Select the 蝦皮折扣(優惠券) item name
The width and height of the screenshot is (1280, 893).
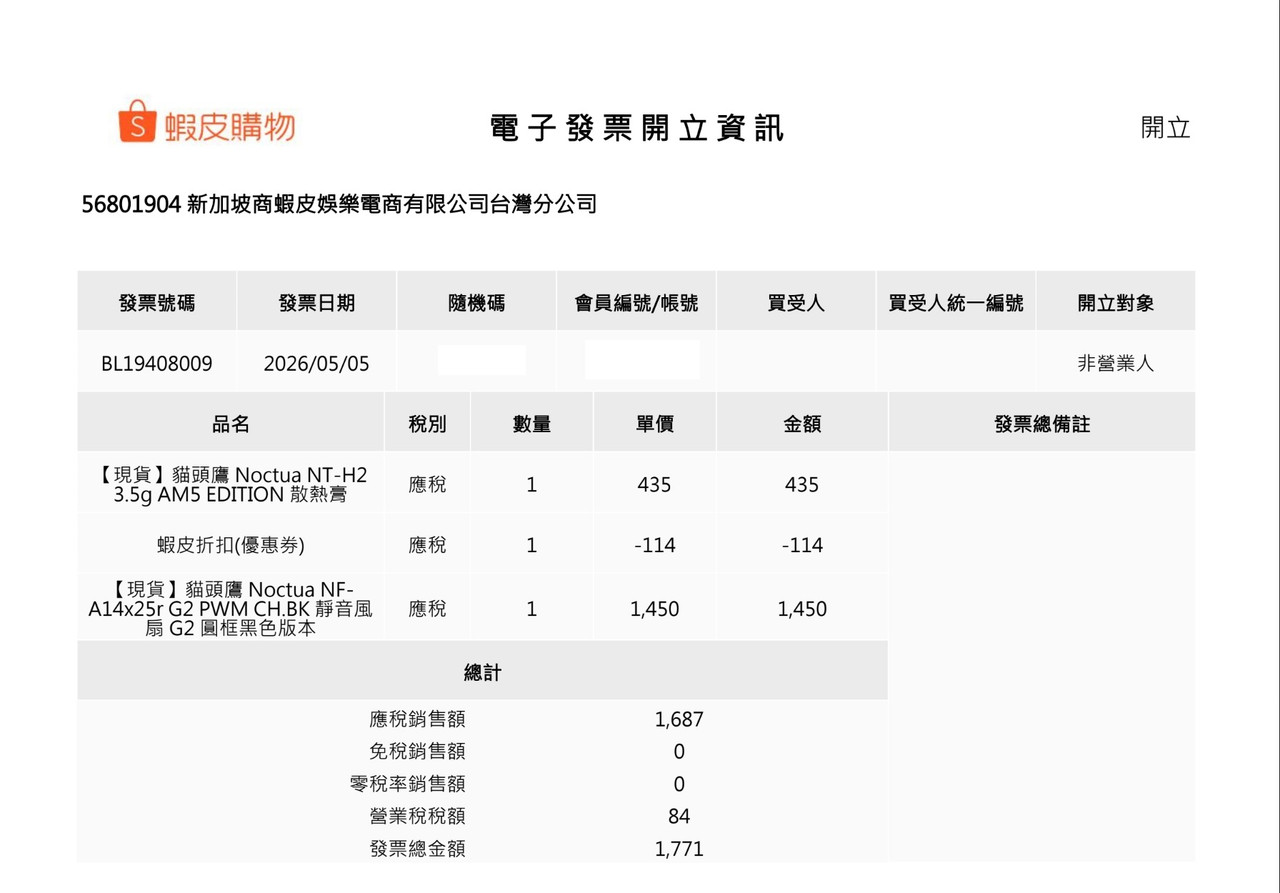pyautogui.click(x=231, y=545)
